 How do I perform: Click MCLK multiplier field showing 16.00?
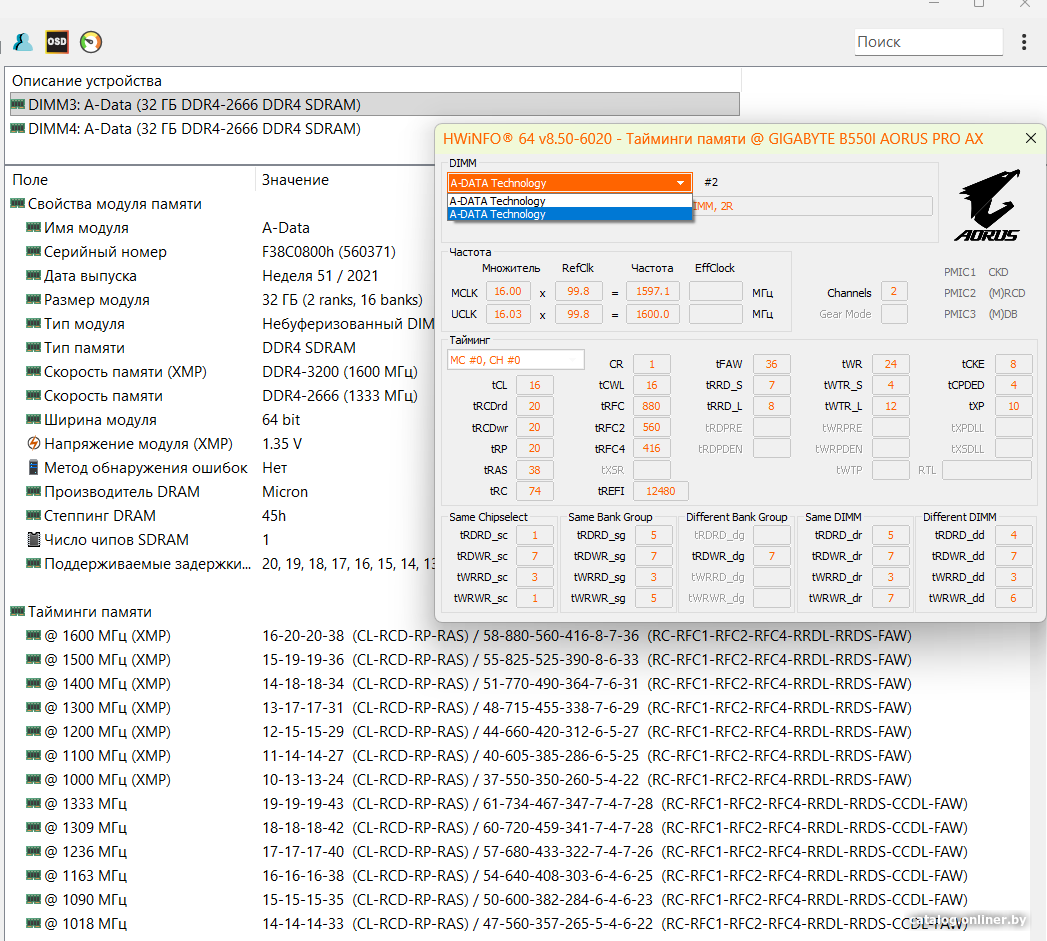[508, 291]
